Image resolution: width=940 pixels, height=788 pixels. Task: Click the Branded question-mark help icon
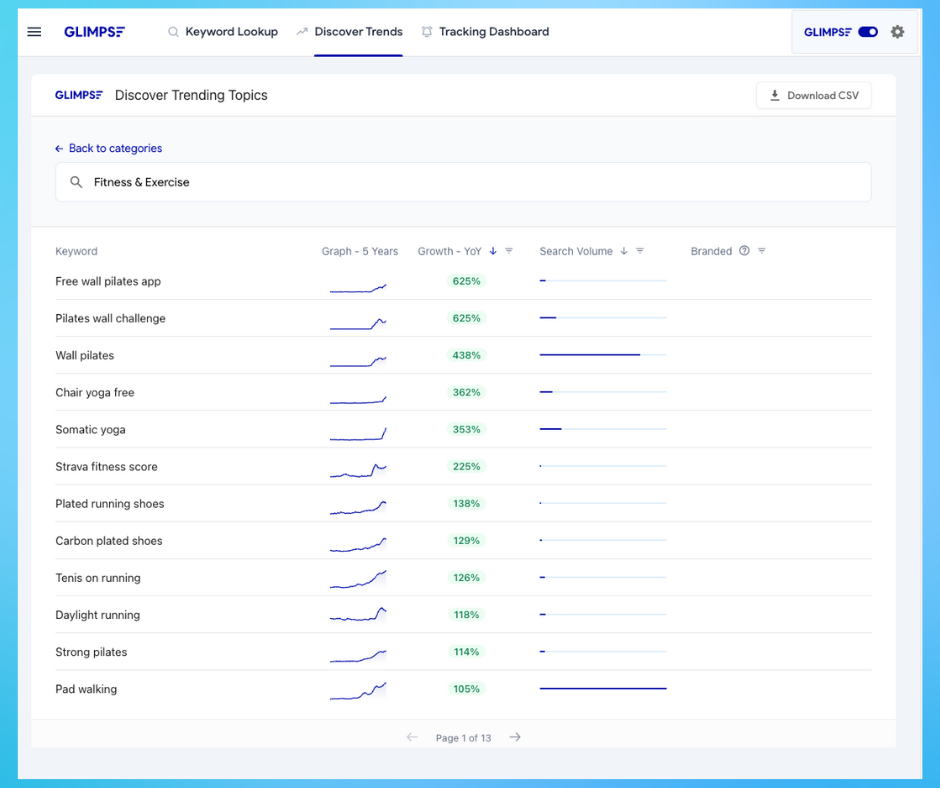(x=744, y=251)
